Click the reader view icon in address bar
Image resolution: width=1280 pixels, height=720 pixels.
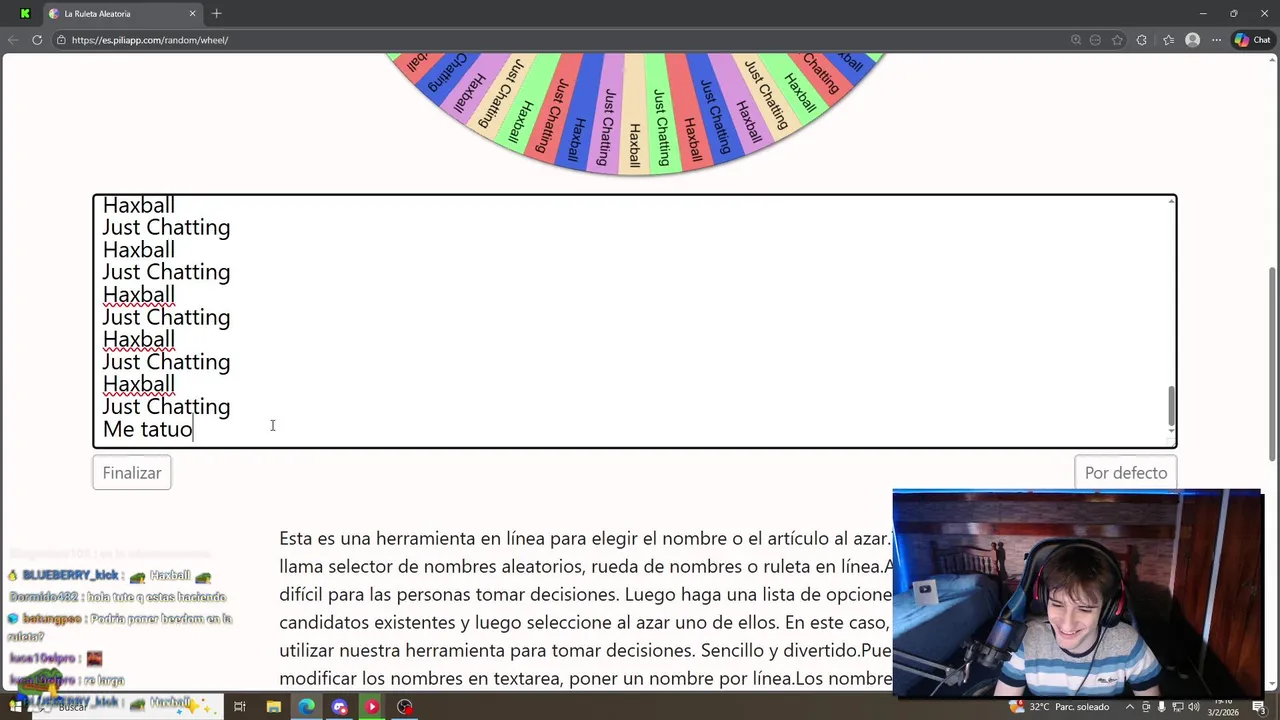1096,40
